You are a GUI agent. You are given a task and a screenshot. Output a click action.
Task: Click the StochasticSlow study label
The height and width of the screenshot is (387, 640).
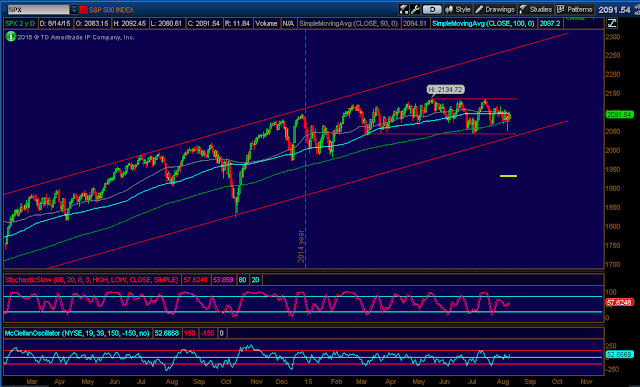(91, 280)
